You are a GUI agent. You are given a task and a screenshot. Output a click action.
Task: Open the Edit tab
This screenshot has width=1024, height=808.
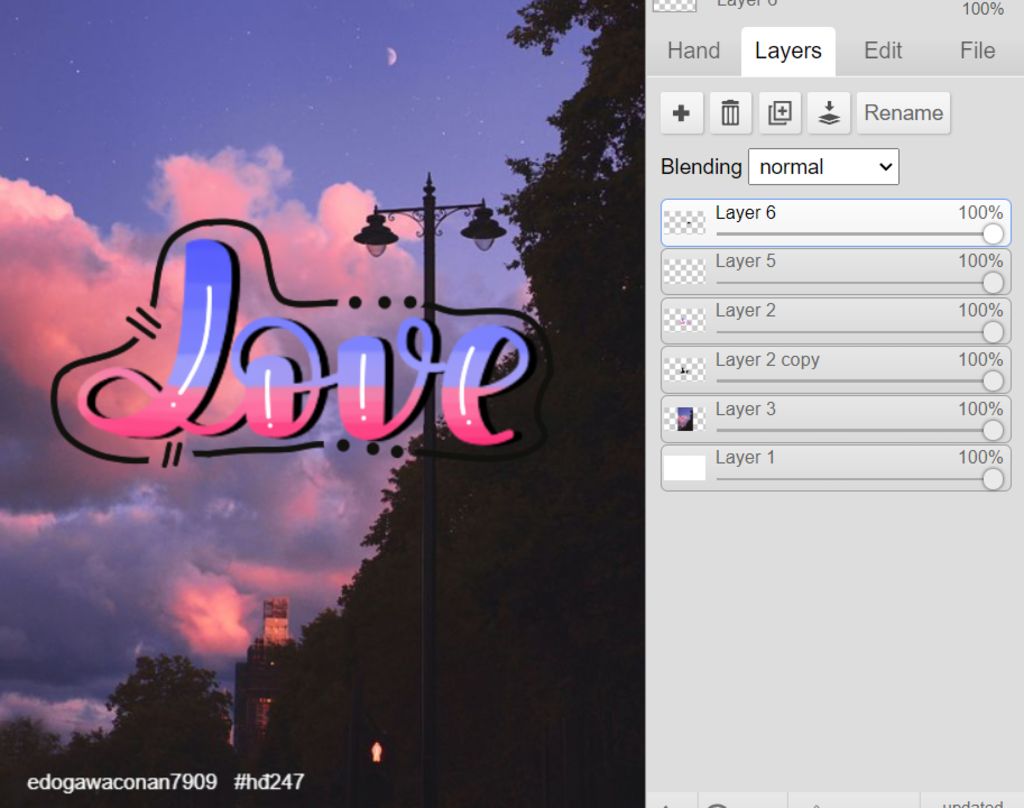tap(883, 51)
